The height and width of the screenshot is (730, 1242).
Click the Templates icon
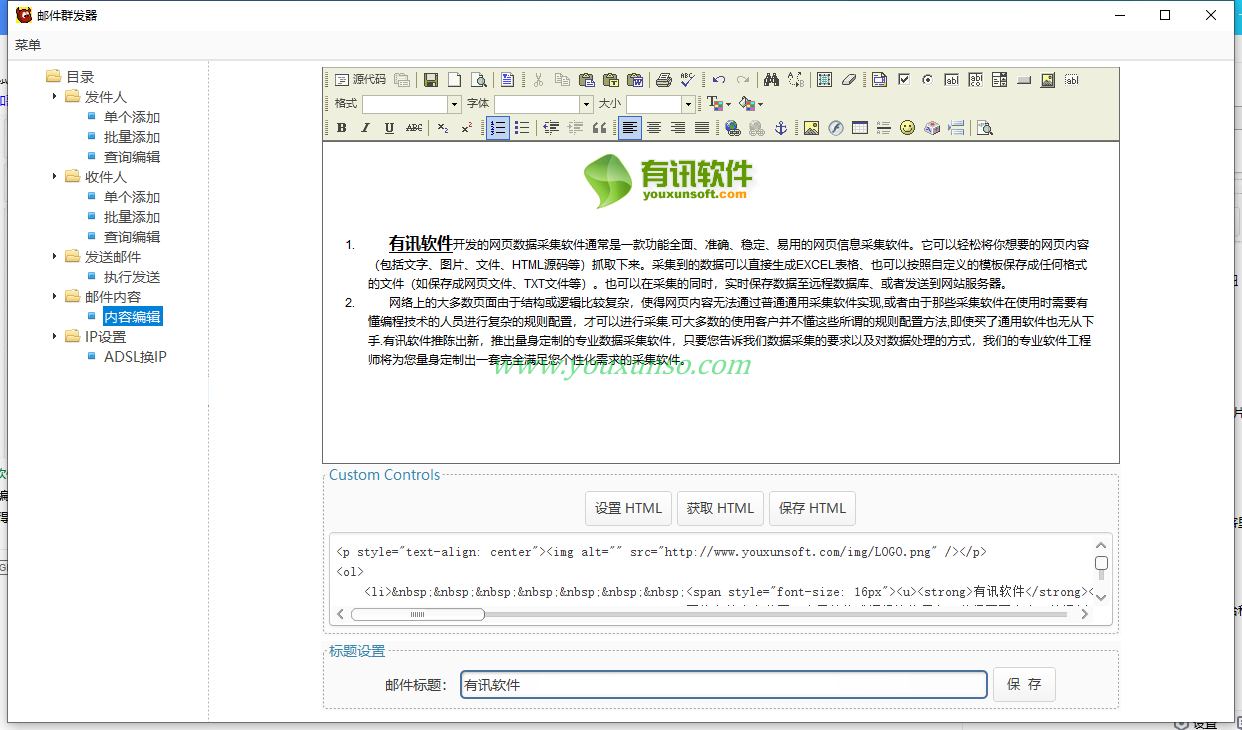[507, 80]
